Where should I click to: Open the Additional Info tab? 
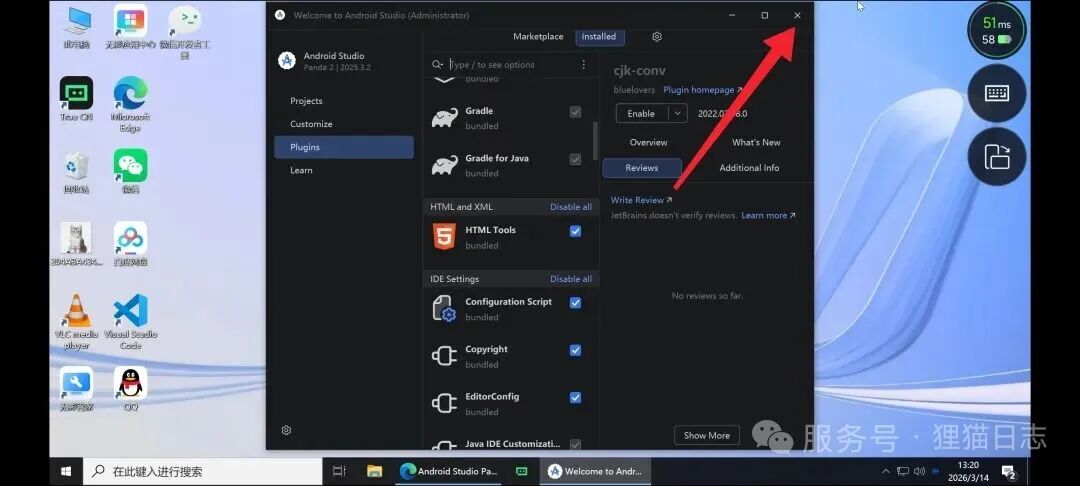(749, 168)
